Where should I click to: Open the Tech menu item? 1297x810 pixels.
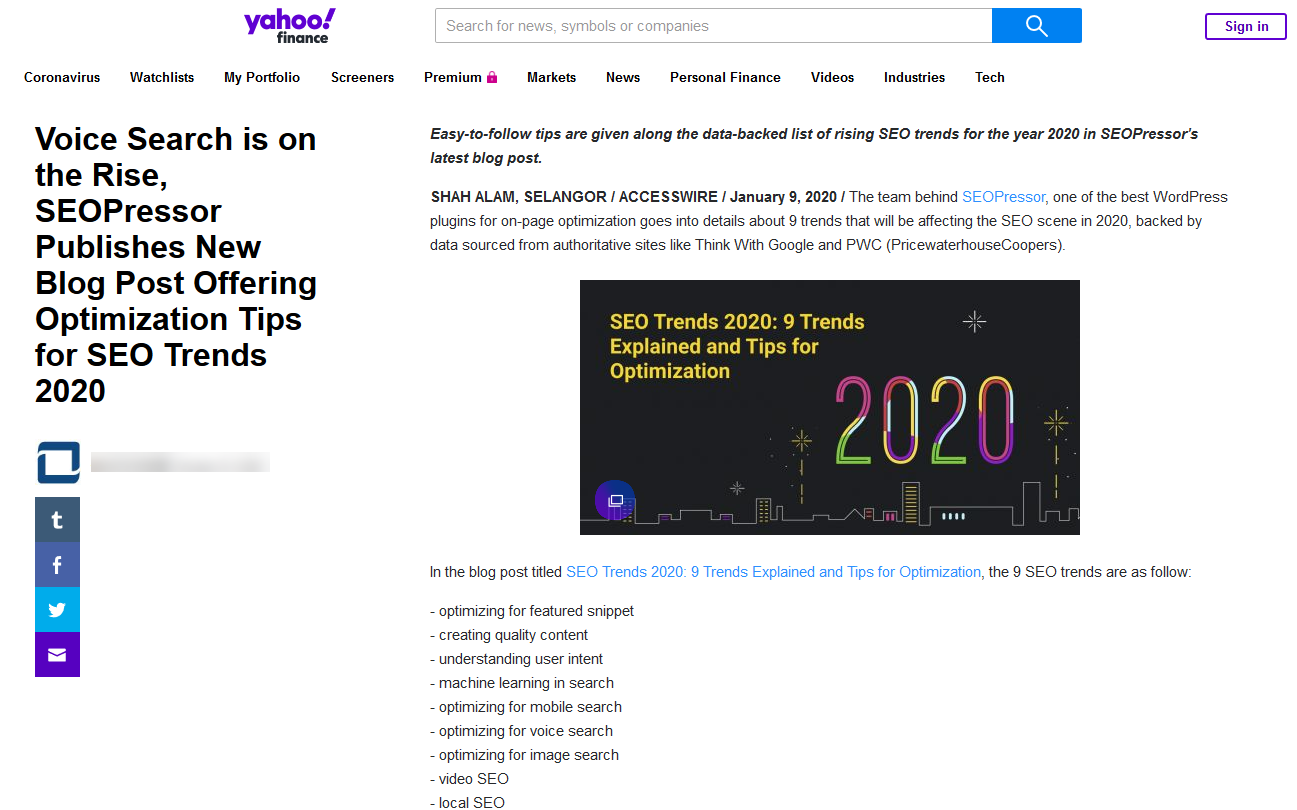(x=990, y=77)
